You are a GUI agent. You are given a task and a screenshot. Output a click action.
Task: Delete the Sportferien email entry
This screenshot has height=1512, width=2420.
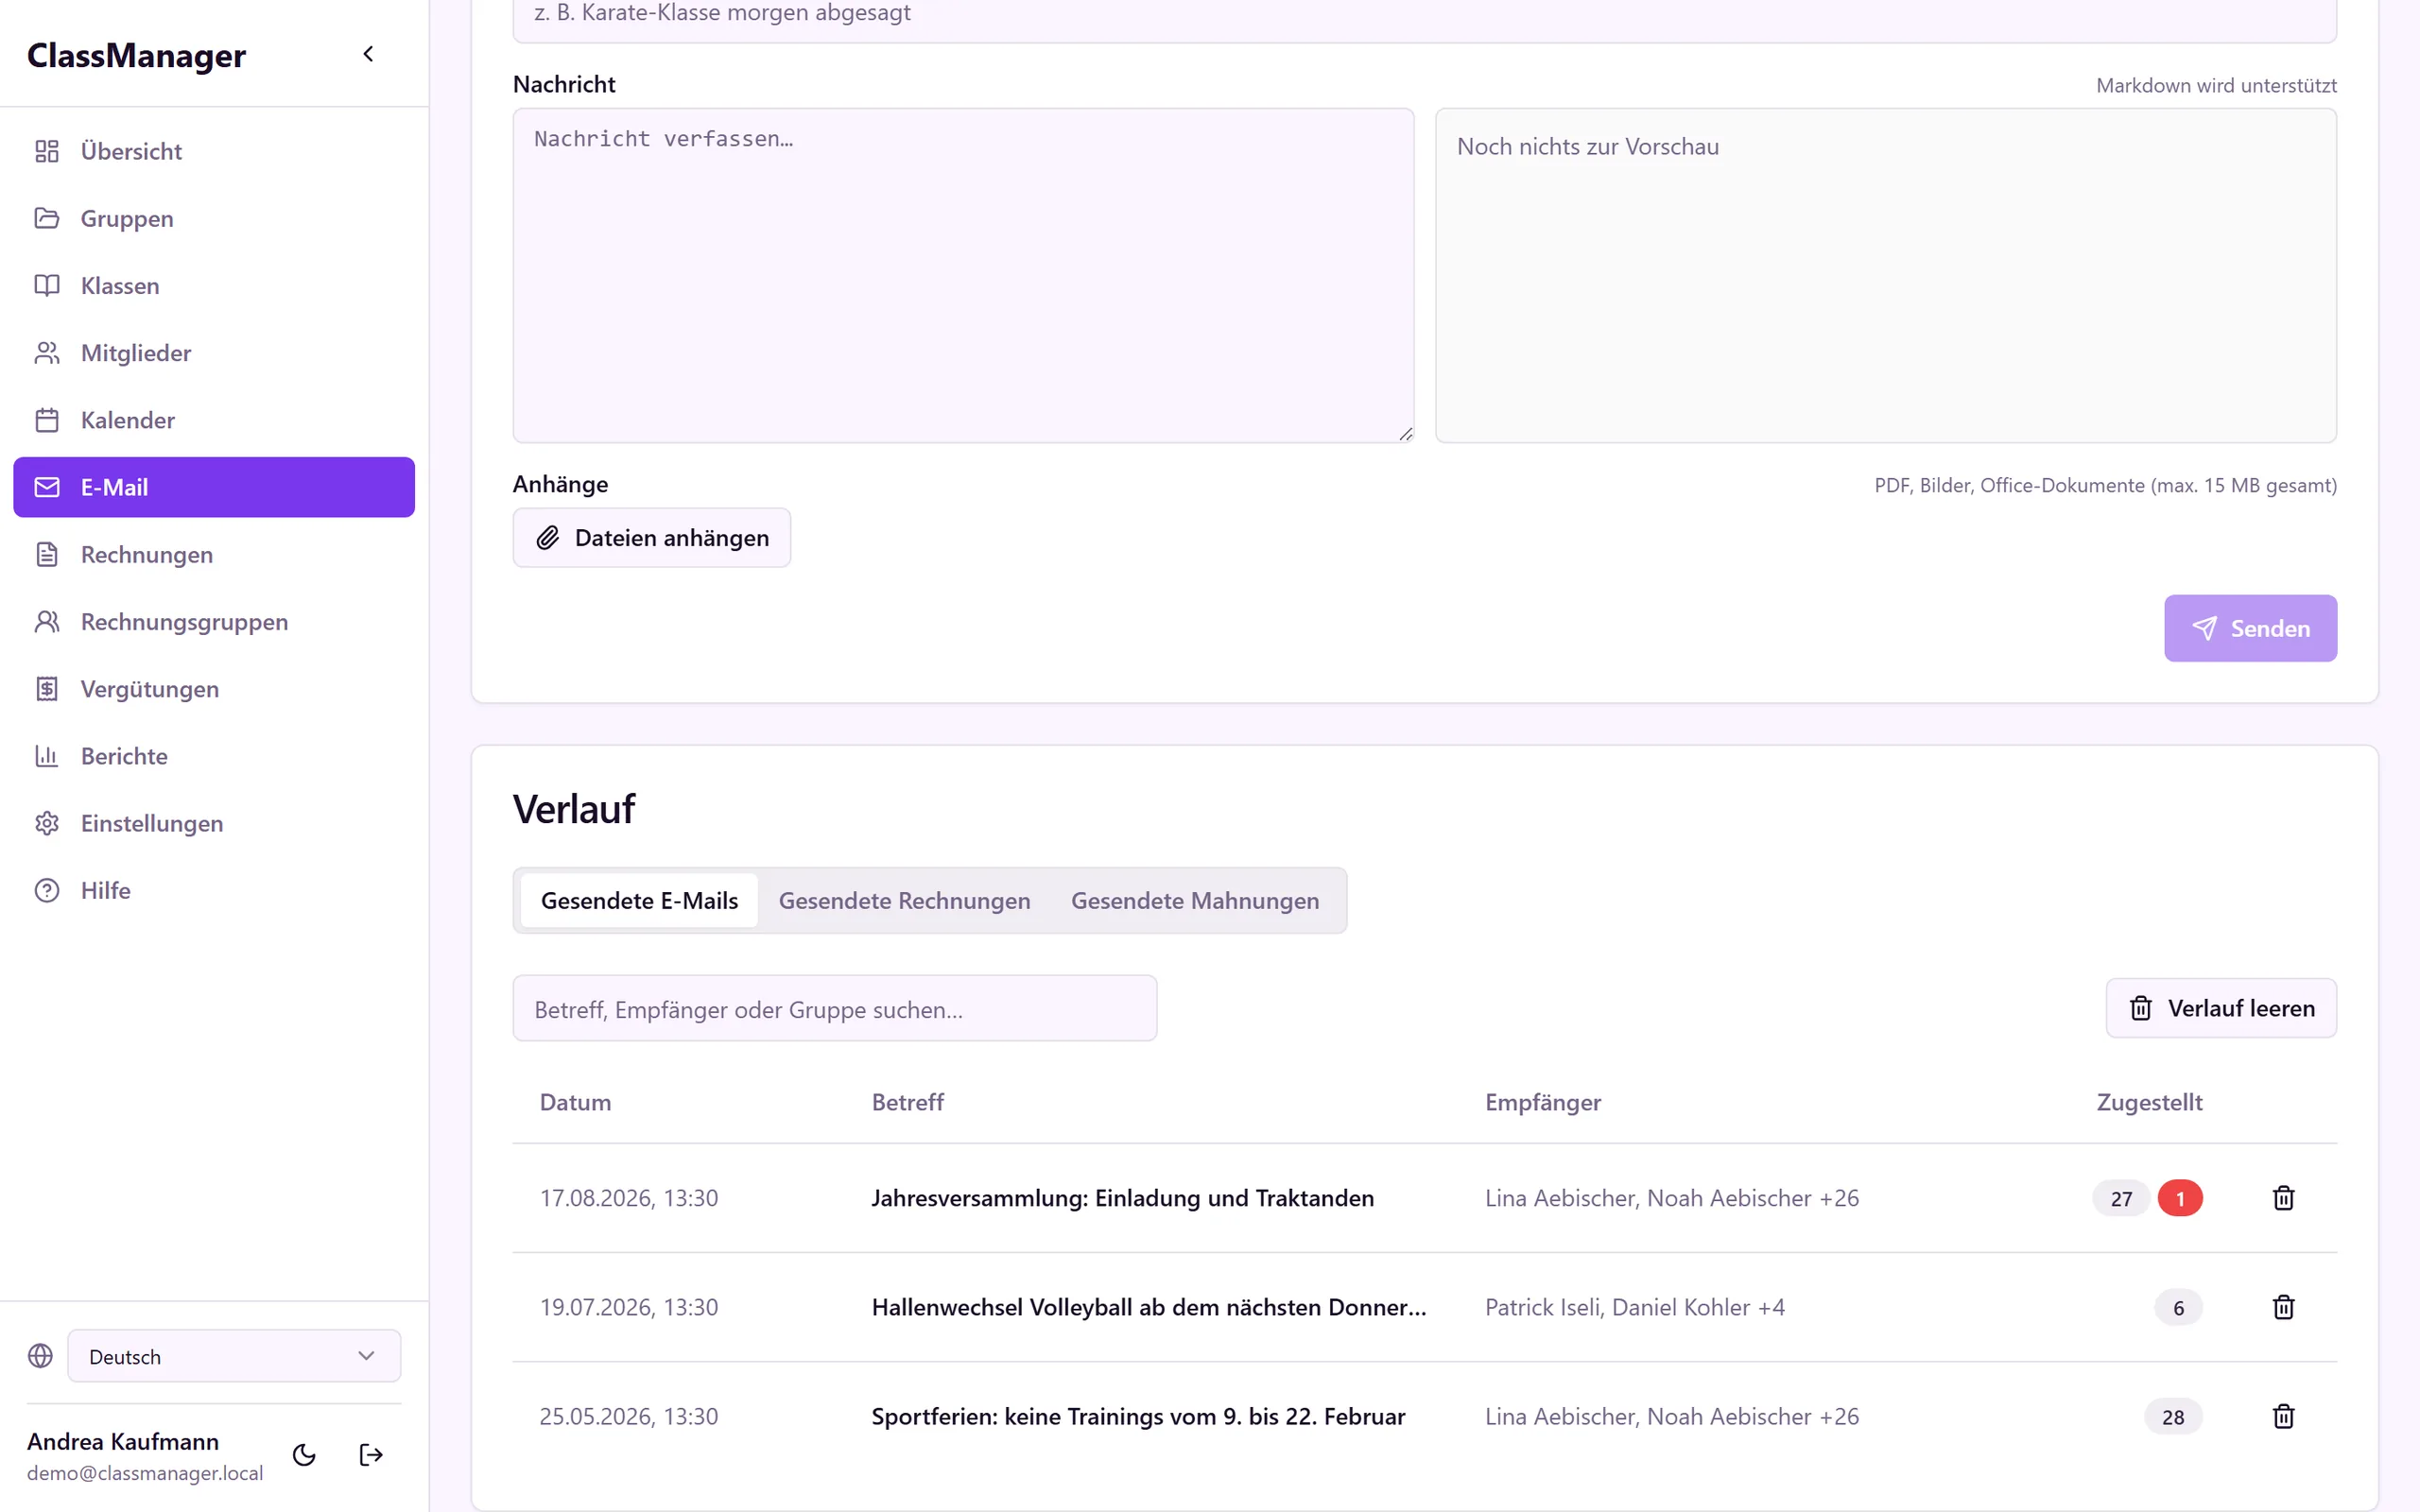2283,1416
